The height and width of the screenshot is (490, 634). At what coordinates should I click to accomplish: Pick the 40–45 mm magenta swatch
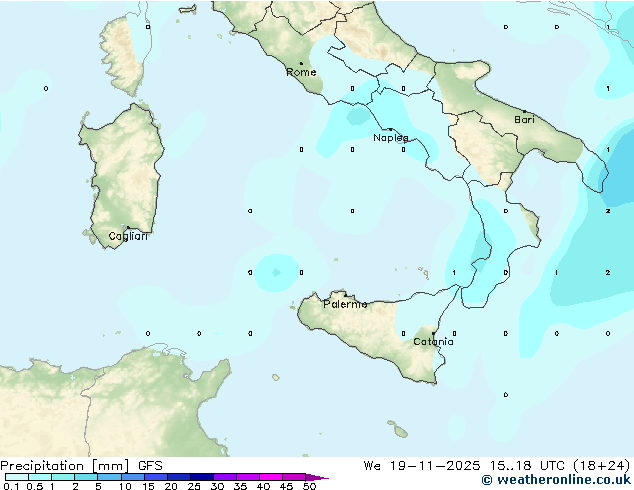click(x=271, y=477)
